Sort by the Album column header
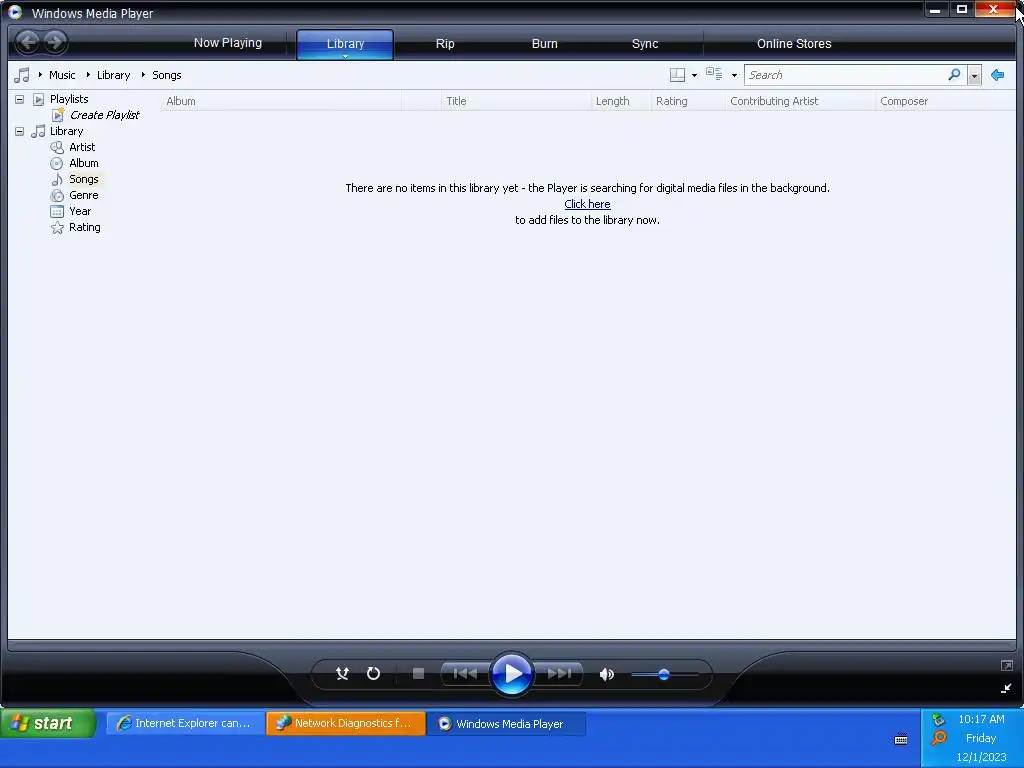1024x768 pixels. click(281, 101)
